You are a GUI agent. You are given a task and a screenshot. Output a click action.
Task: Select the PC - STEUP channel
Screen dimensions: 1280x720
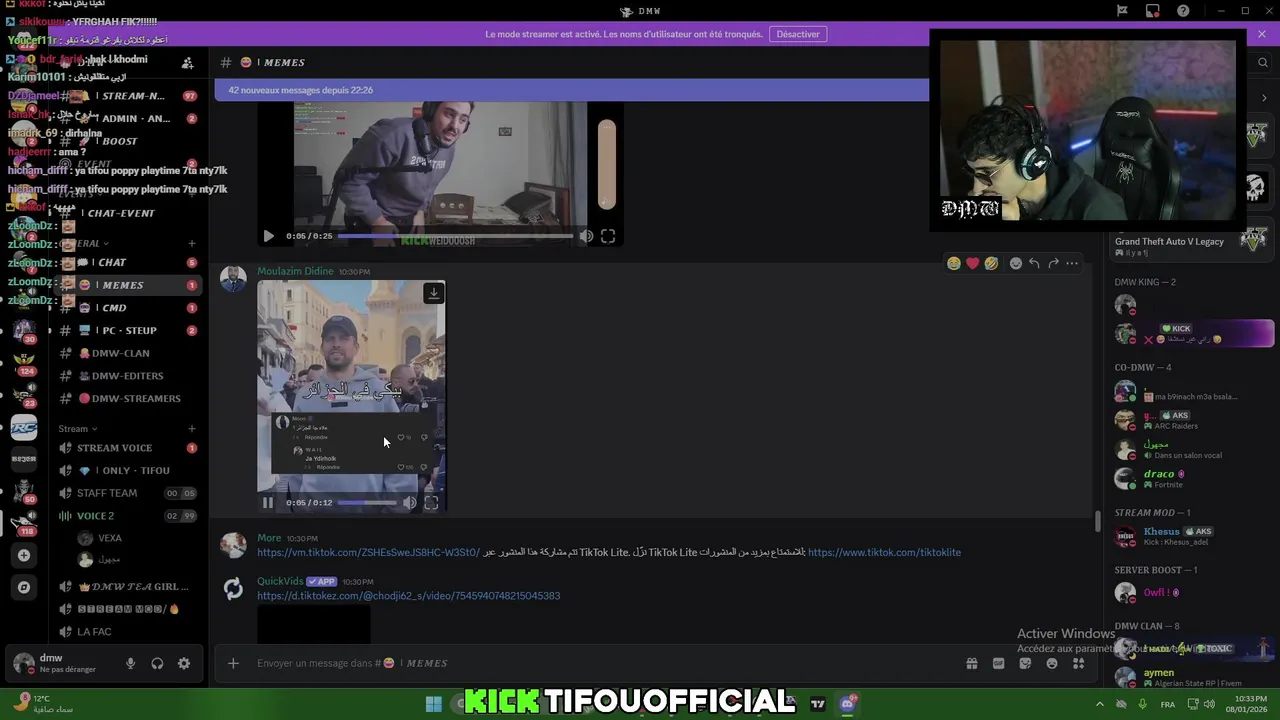click(x=128, y=330)
